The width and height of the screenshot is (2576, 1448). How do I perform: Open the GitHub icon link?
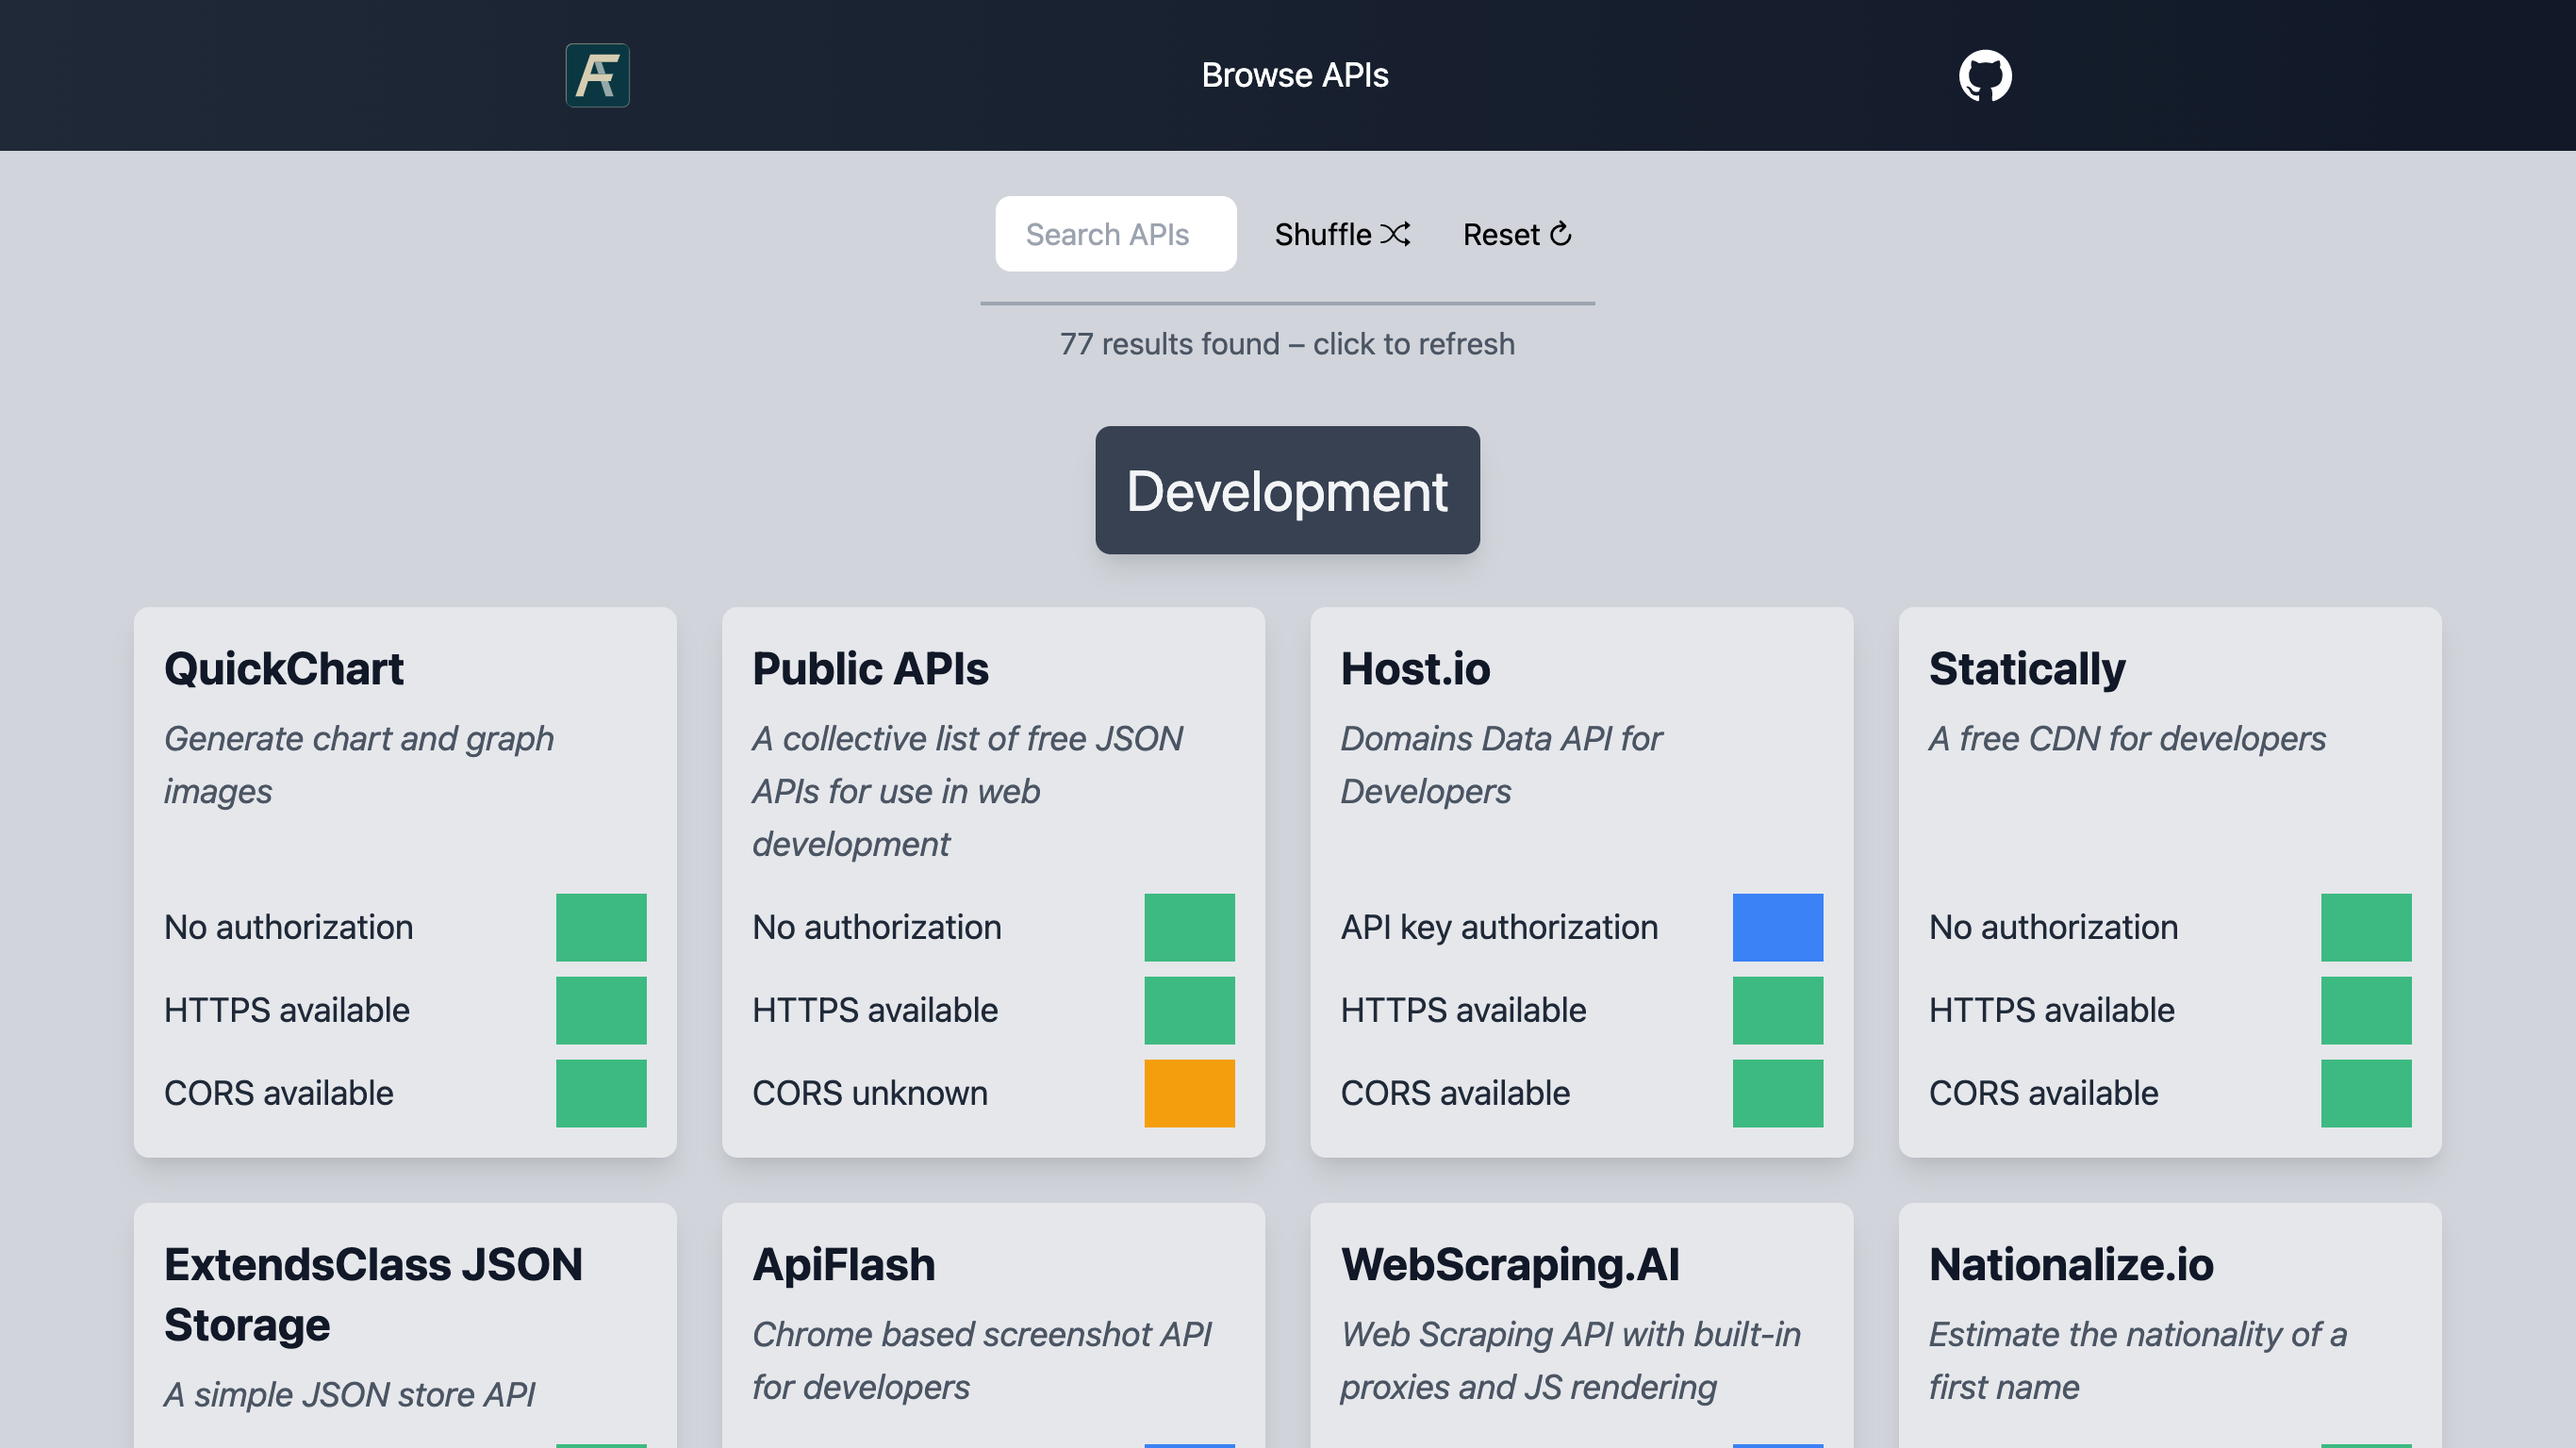pyautogui.click(x=1984, y=75)
